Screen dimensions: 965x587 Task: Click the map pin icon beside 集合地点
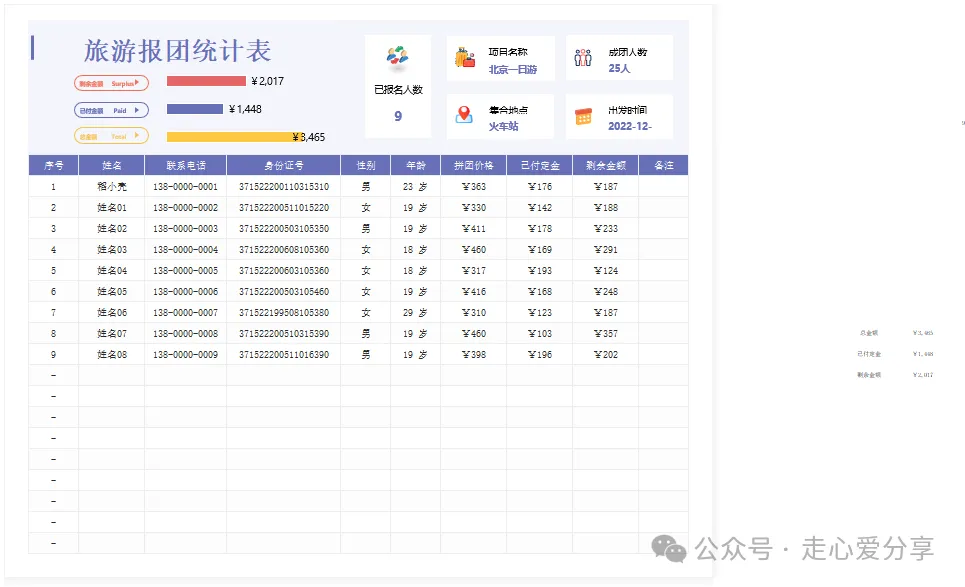(464, 114)
